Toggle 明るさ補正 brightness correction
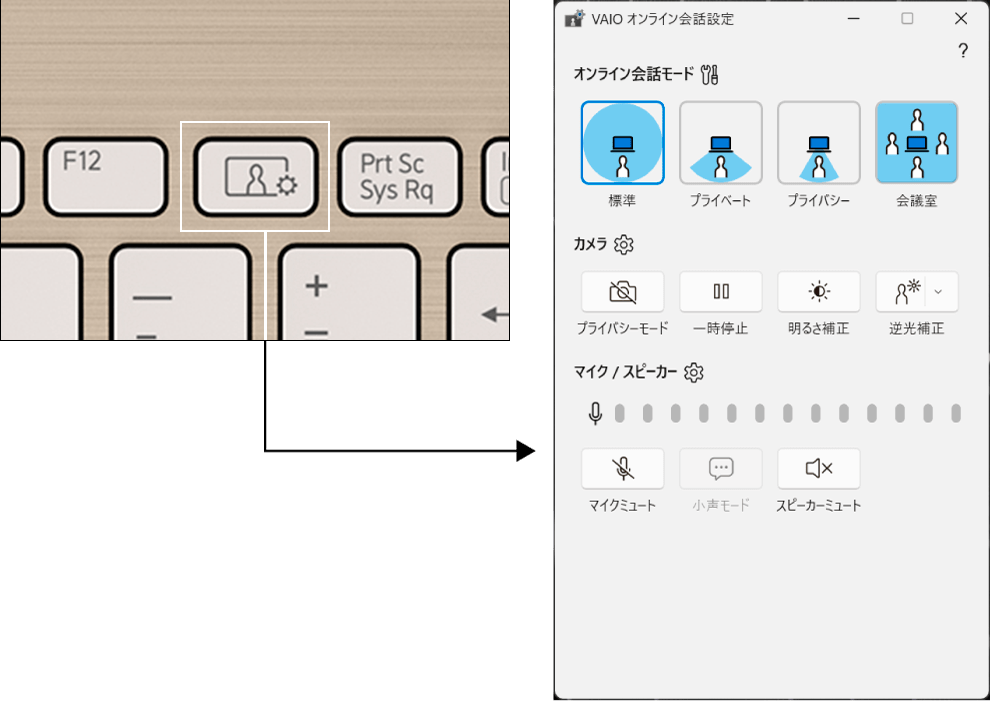The image size is (990, 701). (819, 291)
